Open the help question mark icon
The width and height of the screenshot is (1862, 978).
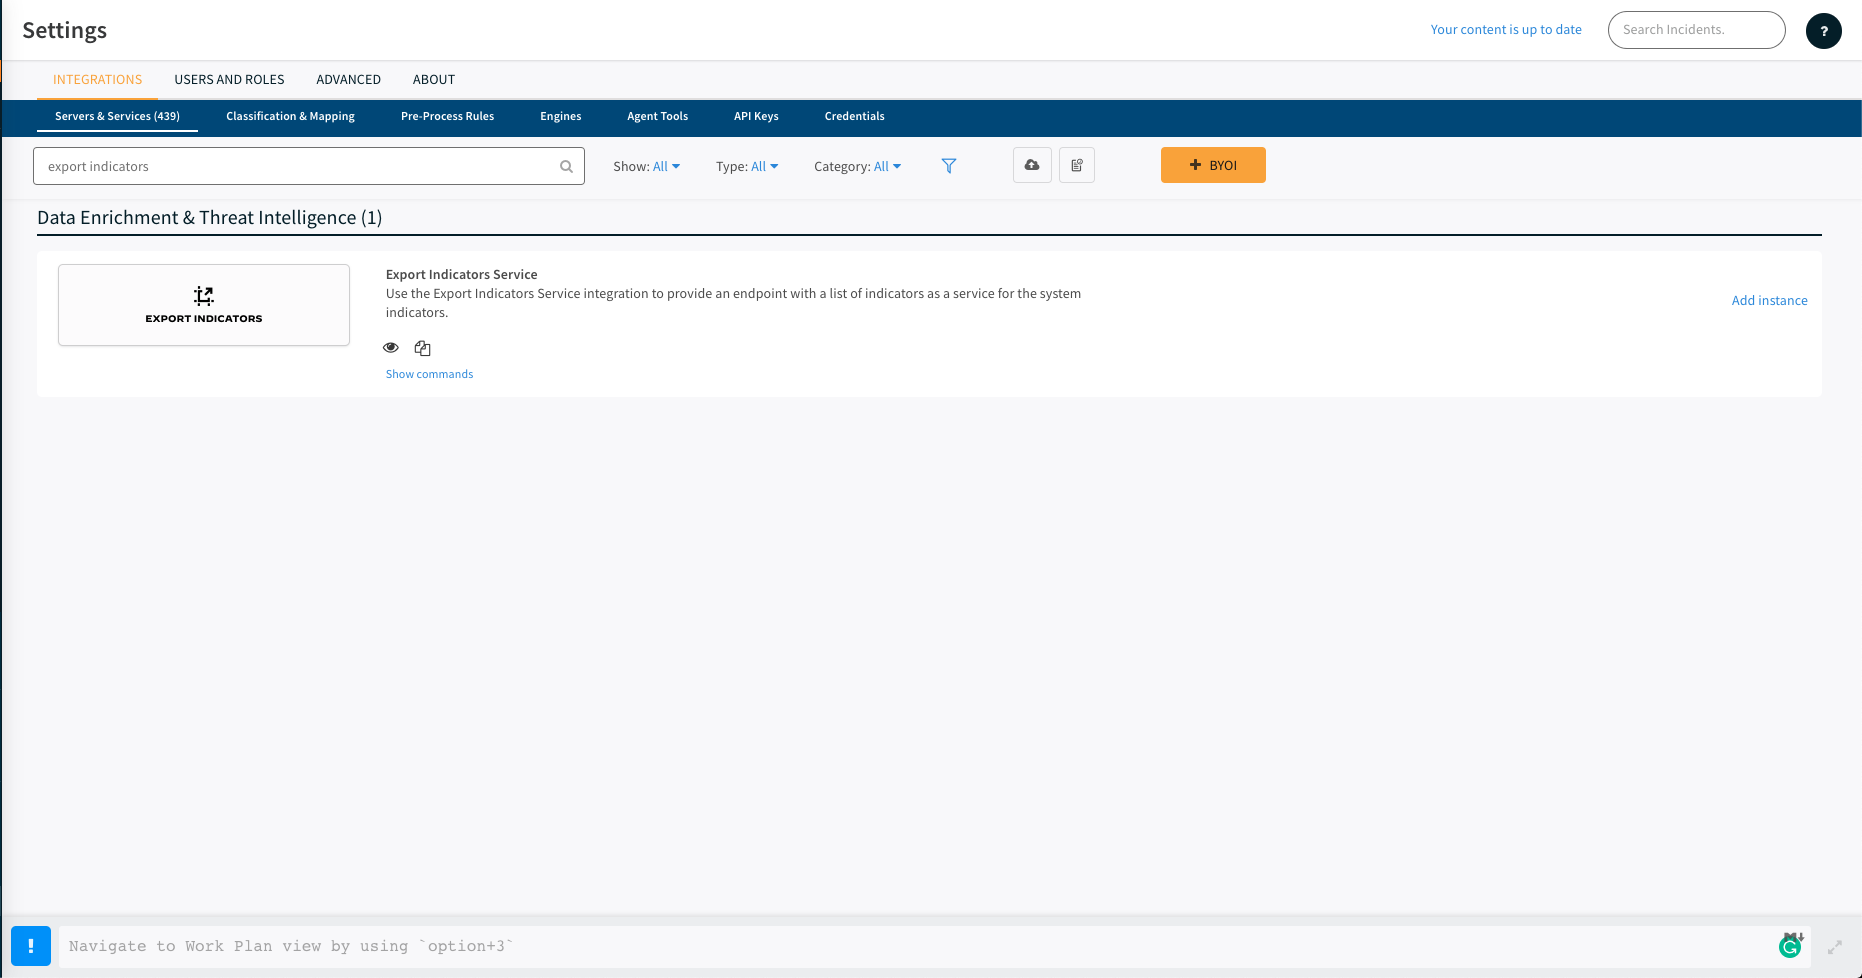point(1823,31)
